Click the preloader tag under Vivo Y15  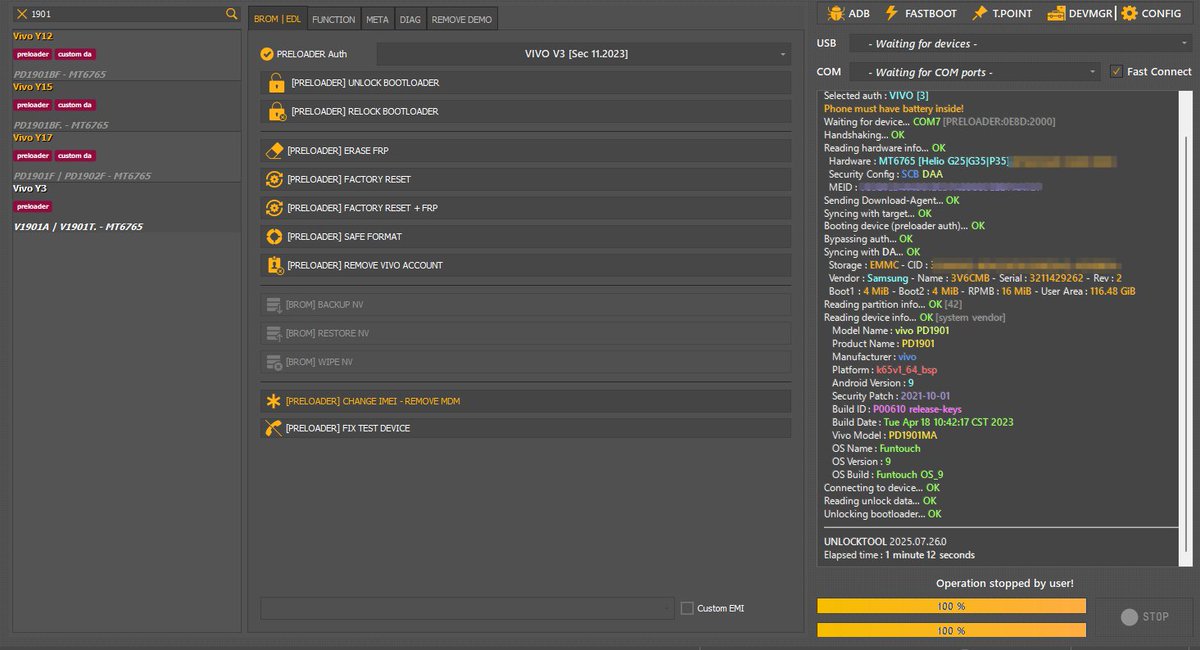(33, 104)
